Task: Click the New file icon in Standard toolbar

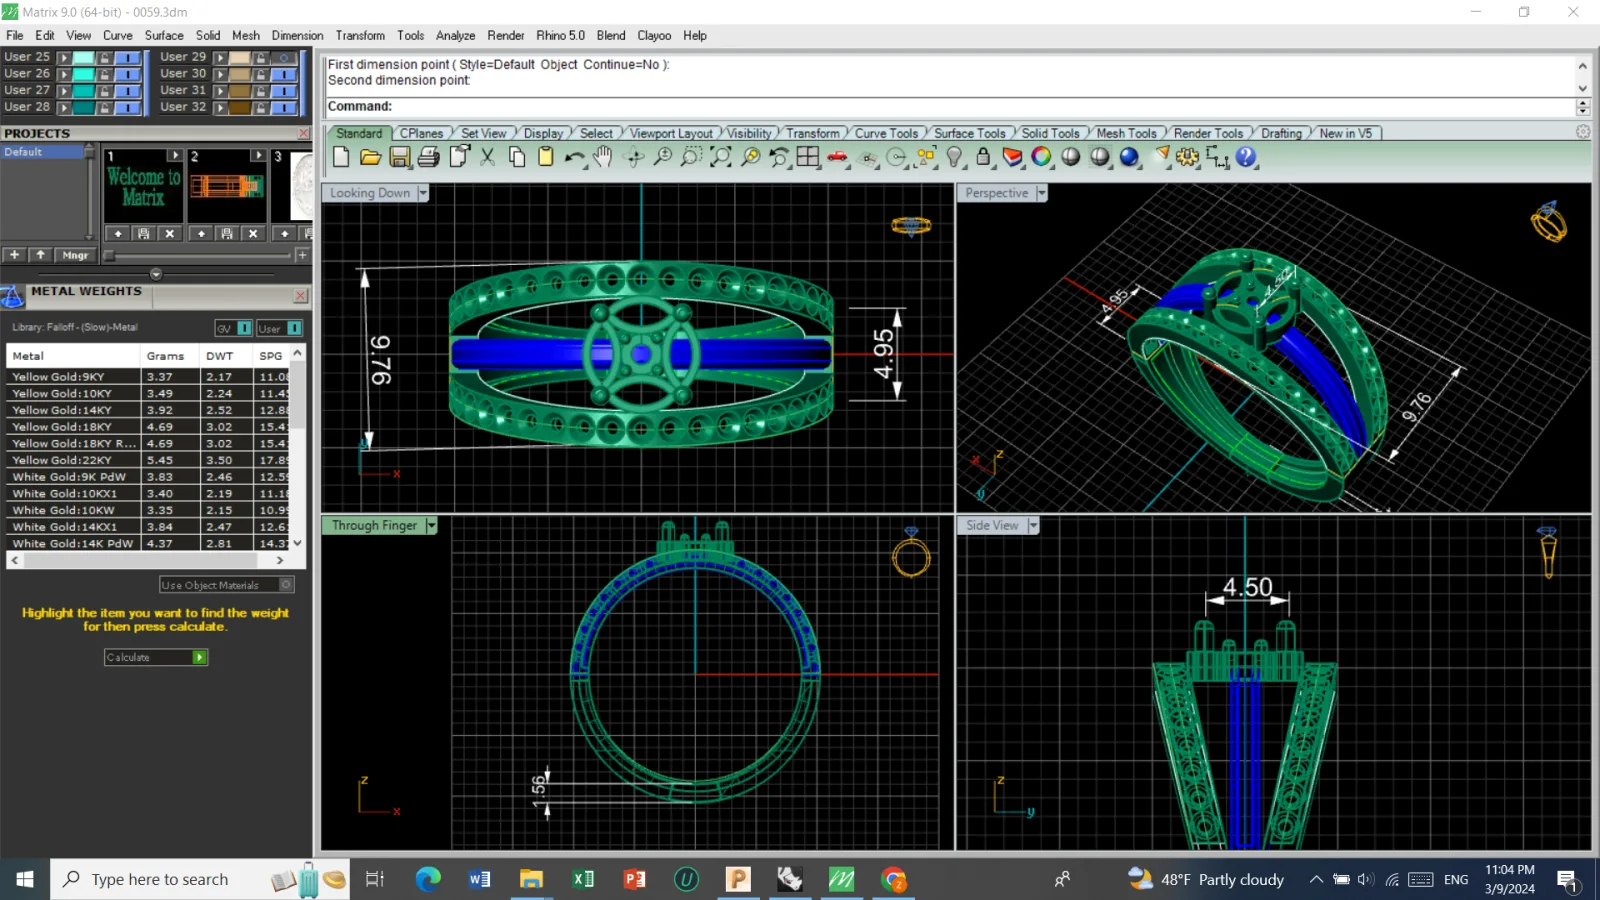Action: point(341,157)
